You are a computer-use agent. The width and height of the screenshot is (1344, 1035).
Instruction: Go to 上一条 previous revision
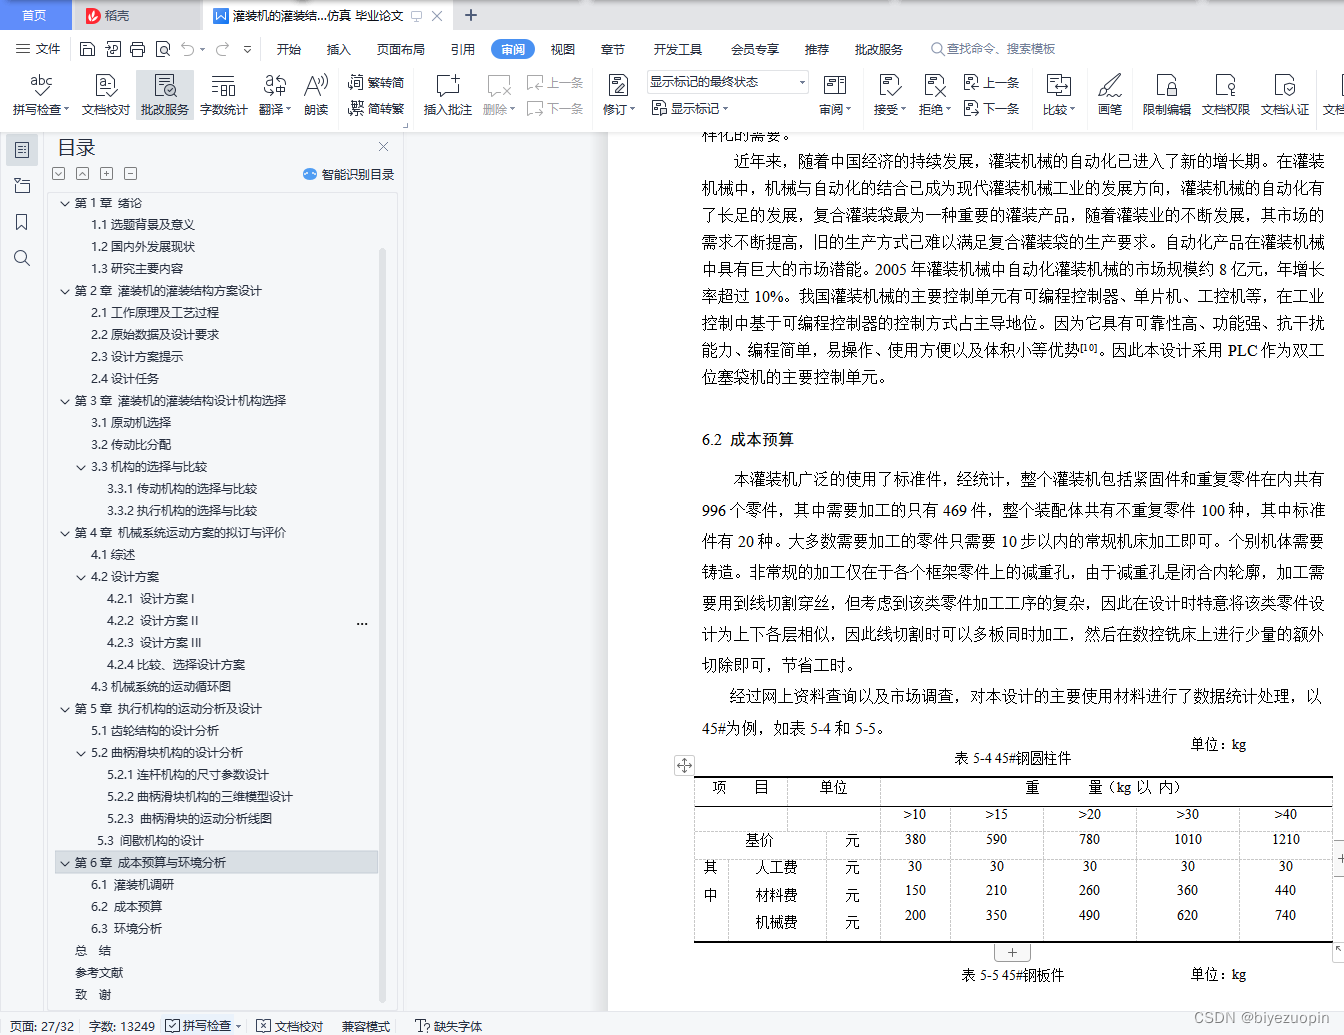point(991,83)
